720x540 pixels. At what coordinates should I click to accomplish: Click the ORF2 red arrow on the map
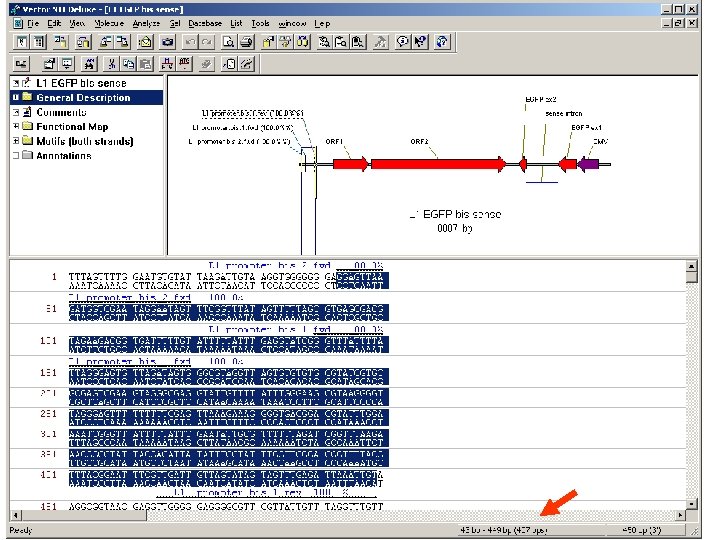[x=438, y=164]
